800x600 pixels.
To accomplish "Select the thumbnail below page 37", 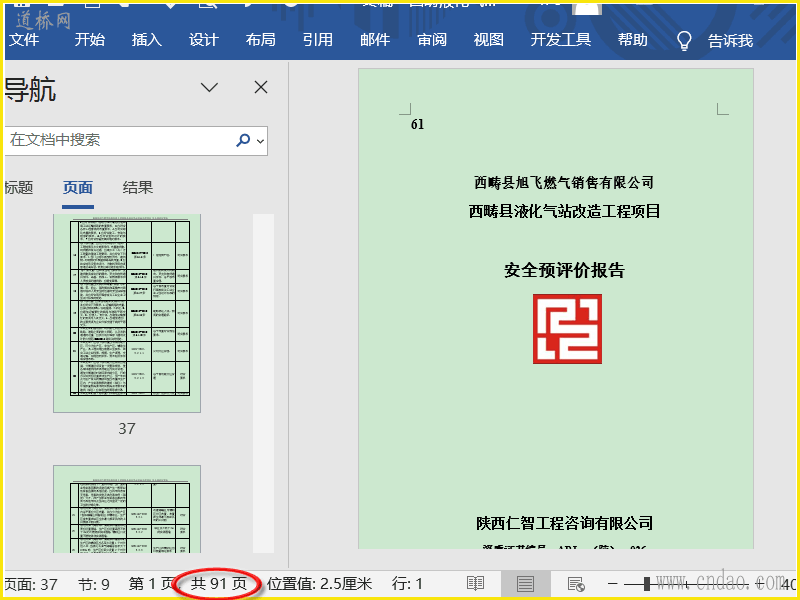I will pyautogui.click(x=127, y=509).
